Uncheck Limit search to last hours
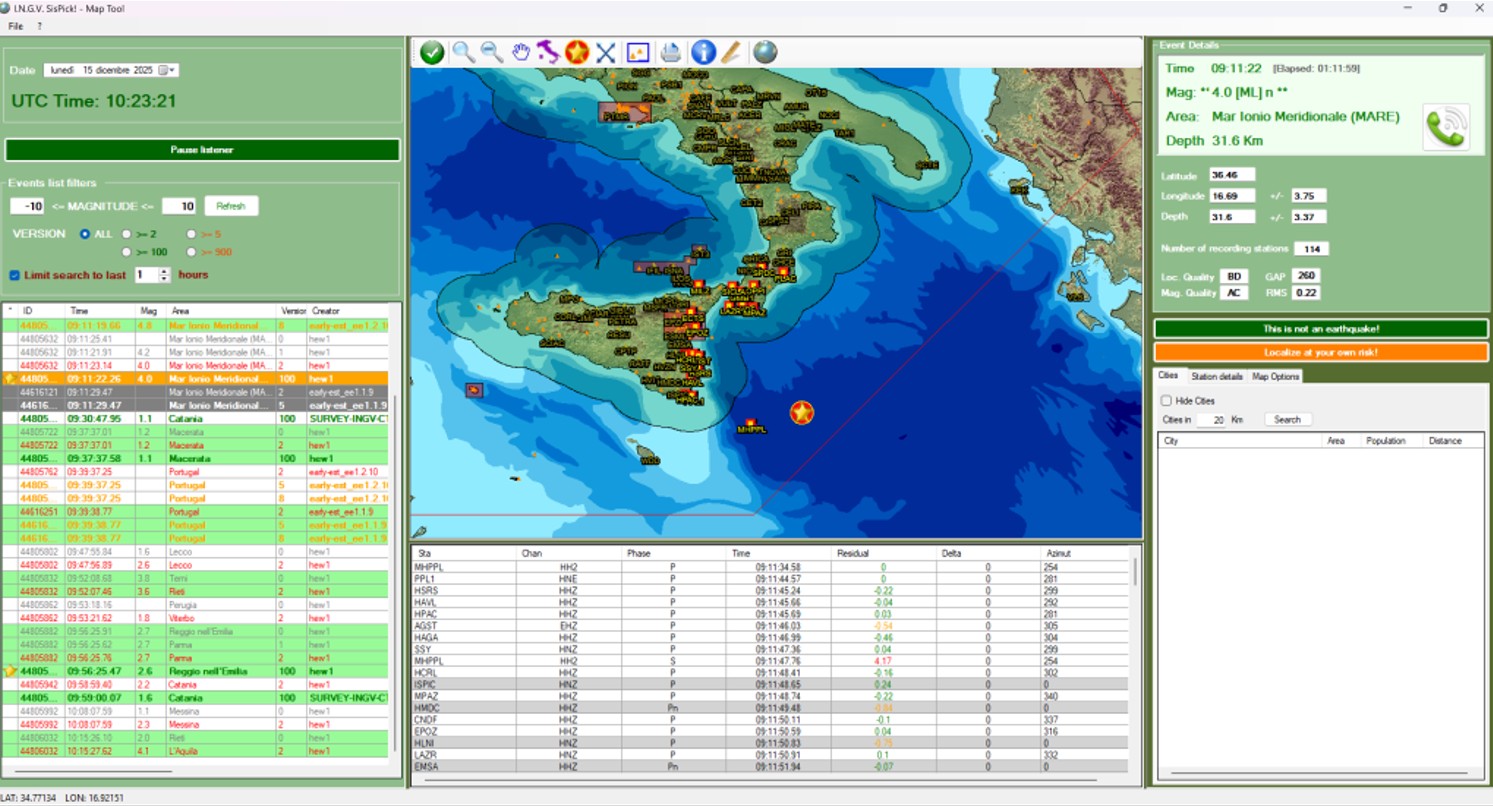This screenshot has width=1493, height=806. 15,275
